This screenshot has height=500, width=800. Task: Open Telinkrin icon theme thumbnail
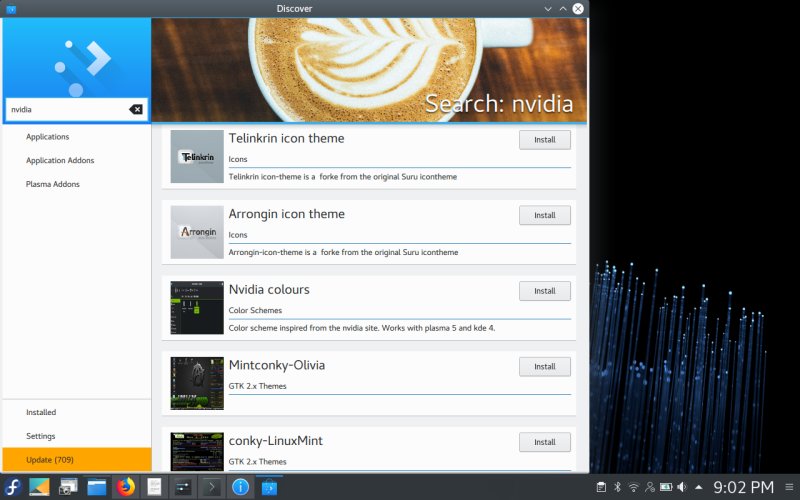pyautogui.click(x=197, y=156)
